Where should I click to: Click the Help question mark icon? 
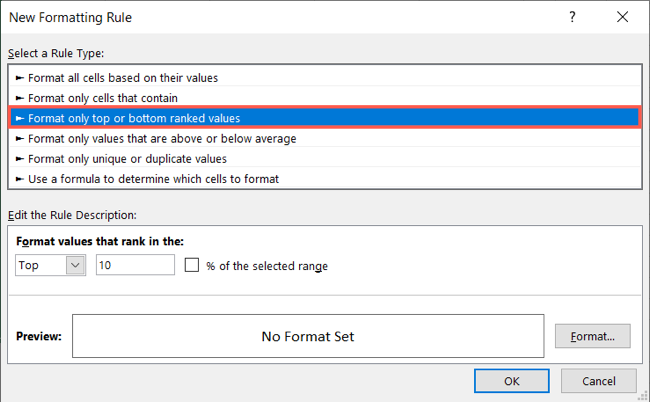(x=570, y=18)
